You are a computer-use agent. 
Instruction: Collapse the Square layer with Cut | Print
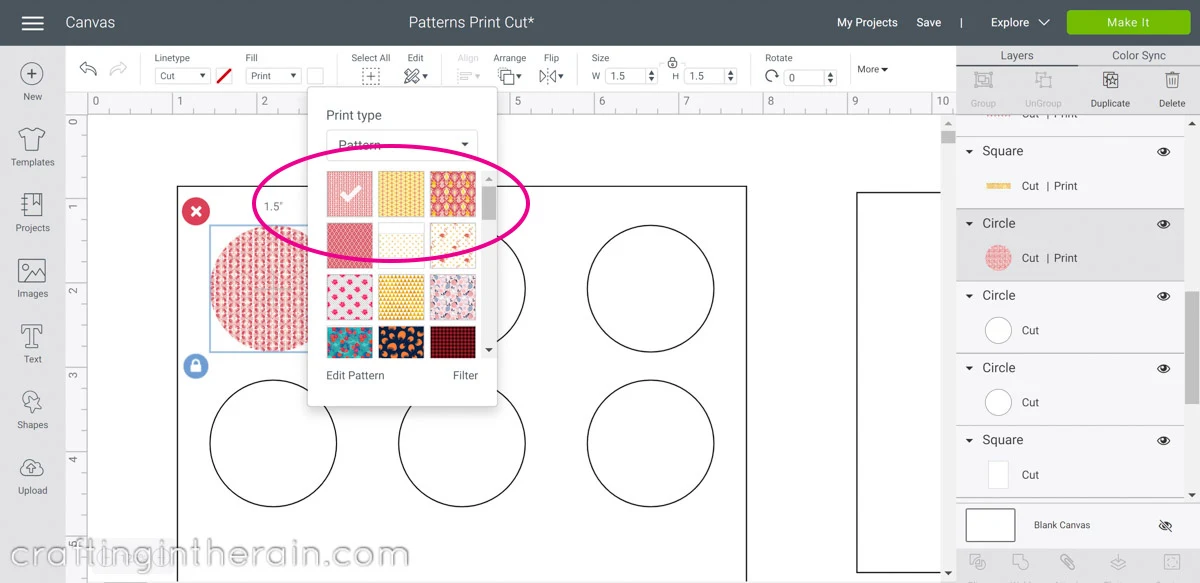[969, 152]
